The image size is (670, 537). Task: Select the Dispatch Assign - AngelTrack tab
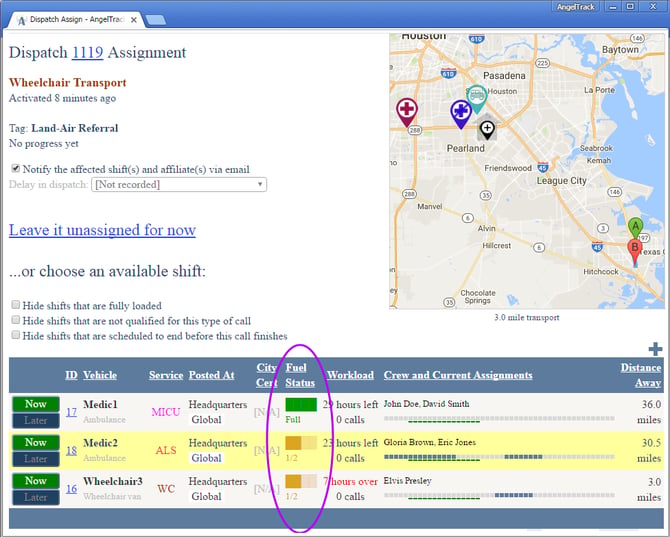[77, 20]
